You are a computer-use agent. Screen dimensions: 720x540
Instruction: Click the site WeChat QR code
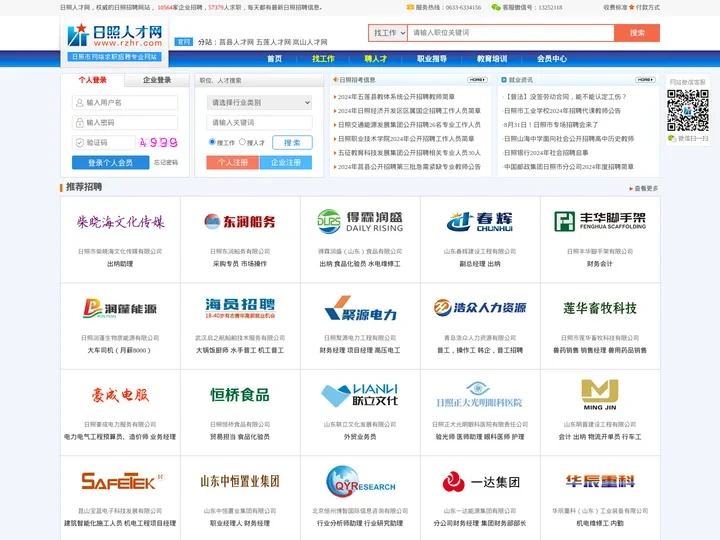pos(687,110)
